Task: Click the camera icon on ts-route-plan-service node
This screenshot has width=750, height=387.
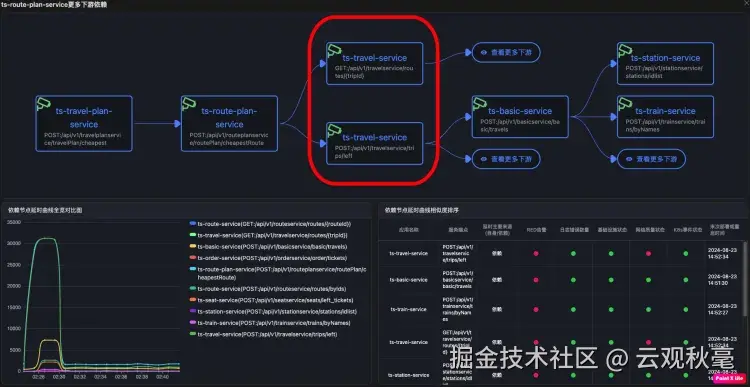Action: coord(189,103)
